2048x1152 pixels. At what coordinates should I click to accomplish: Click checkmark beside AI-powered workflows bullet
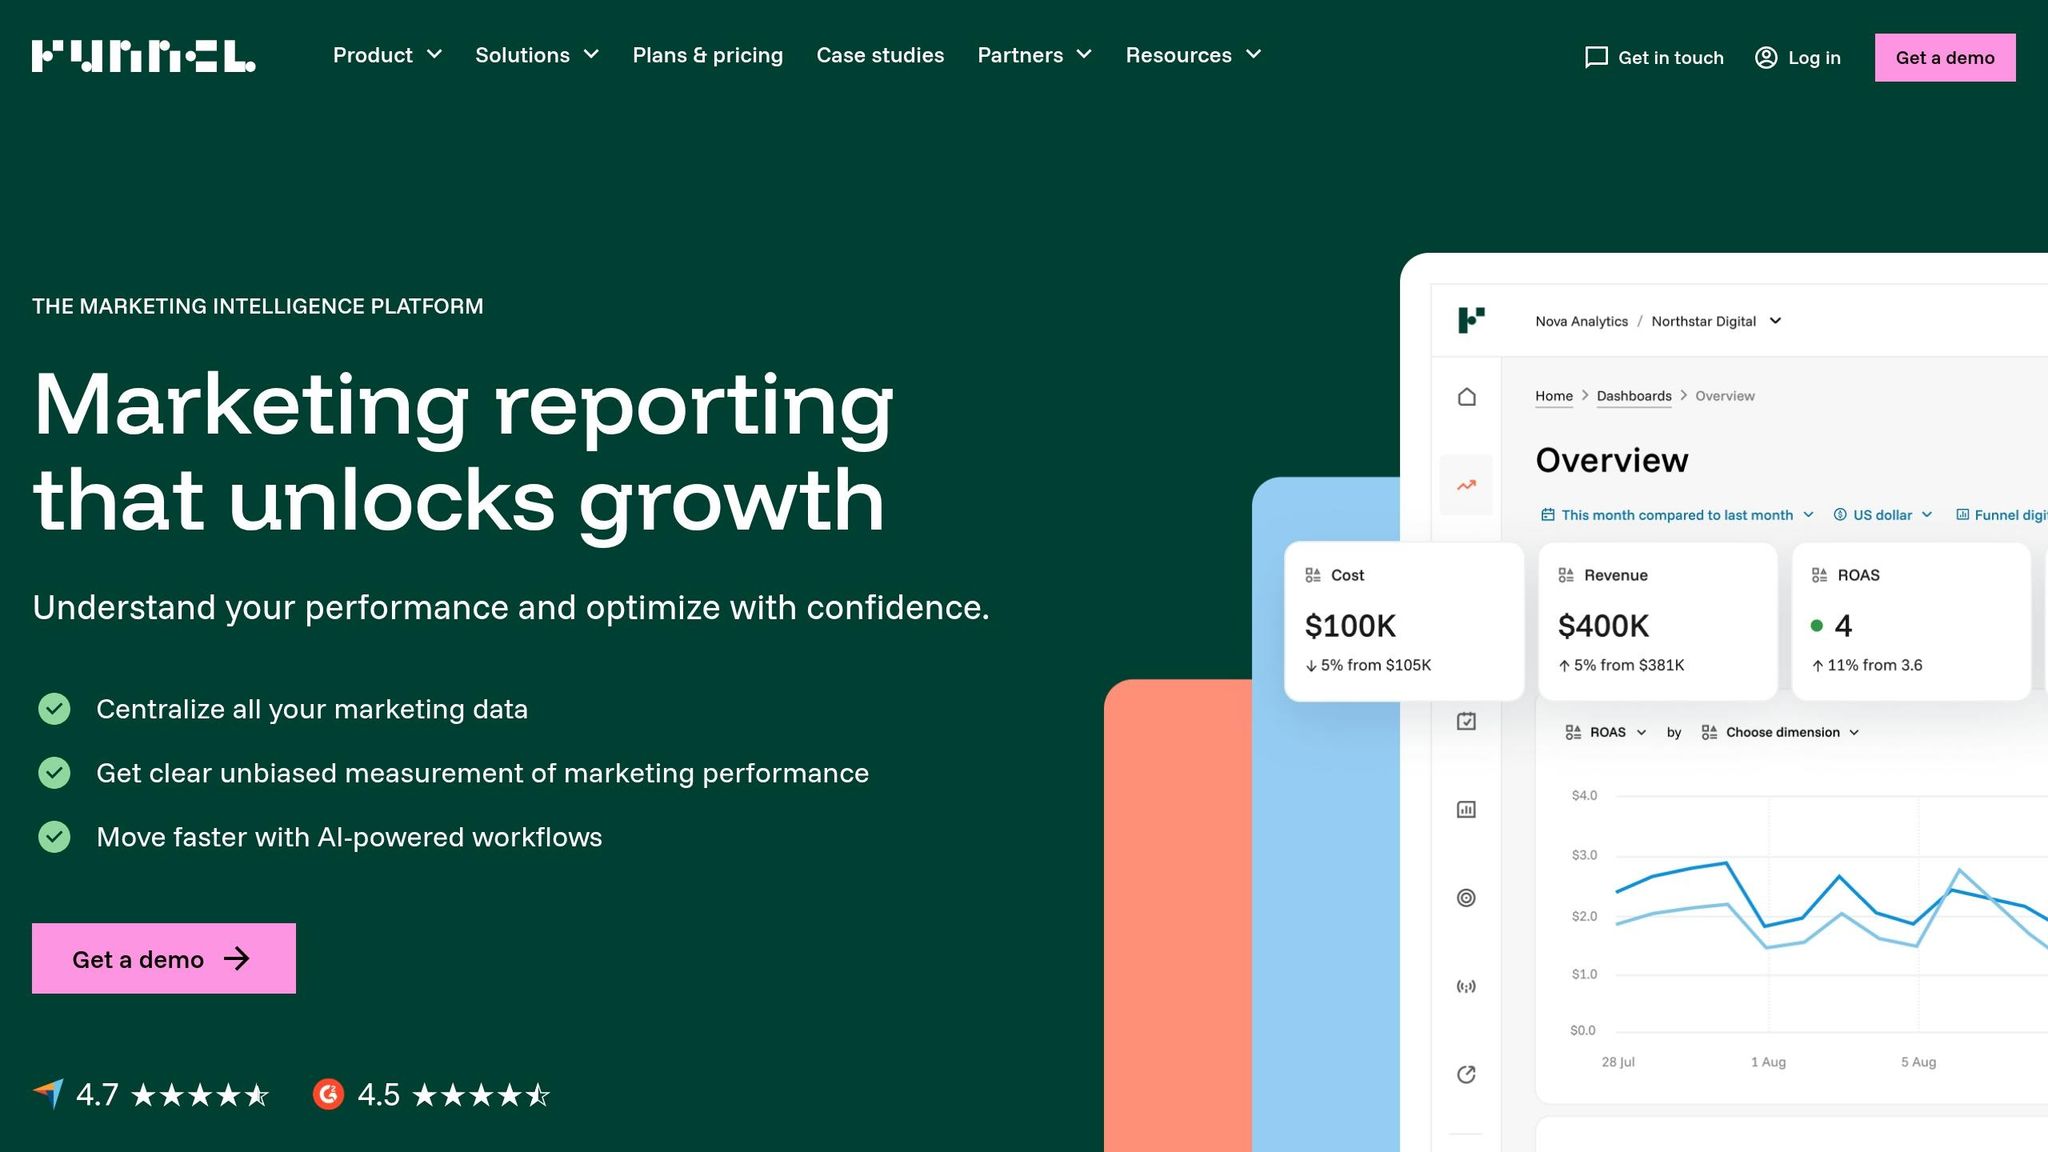pyautogui.click(x=54, y=837)
